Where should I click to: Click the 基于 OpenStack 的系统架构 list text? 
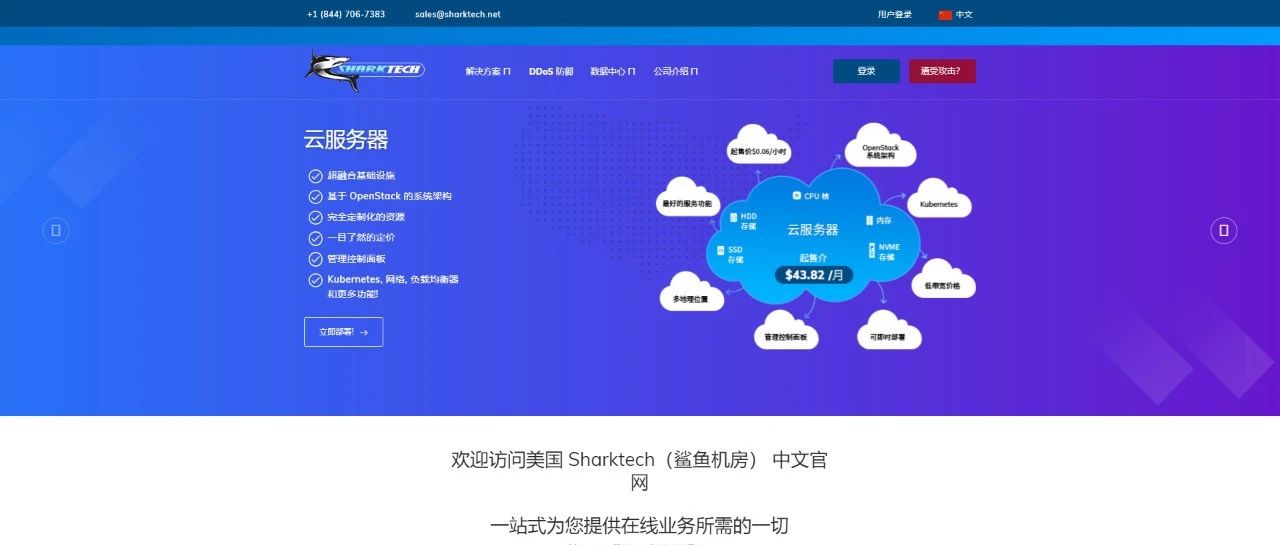coord(389,196)
